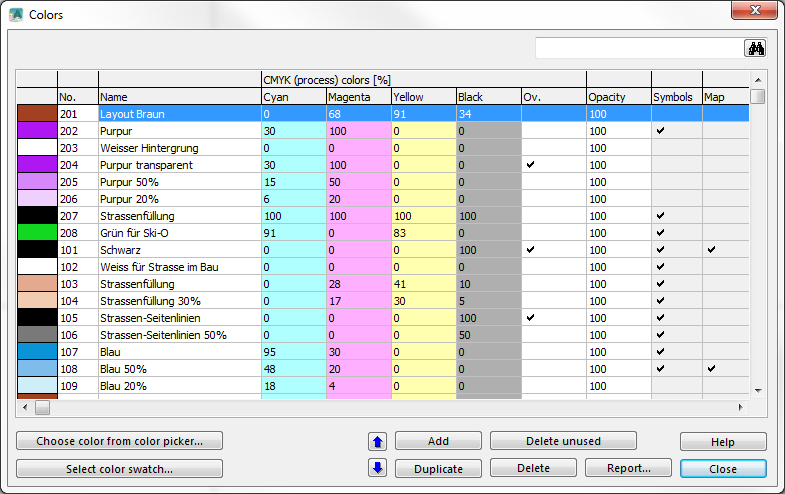Click horizontal scrollbar left arrow
This screenshot has width=785, height=494.
coord(25,407)
